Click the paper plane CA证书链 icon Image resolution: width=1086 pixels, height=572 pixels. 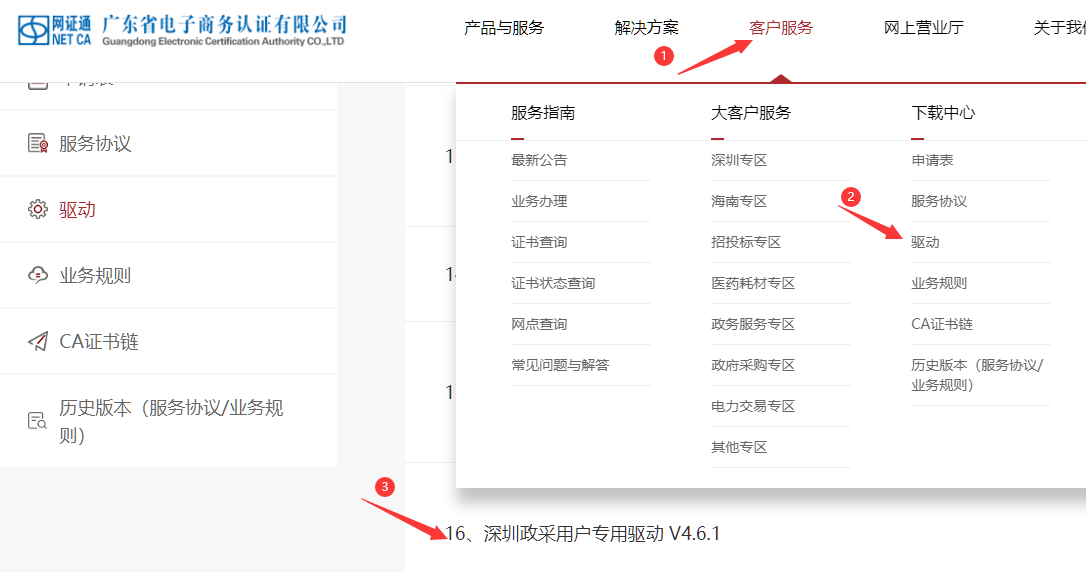38,341
